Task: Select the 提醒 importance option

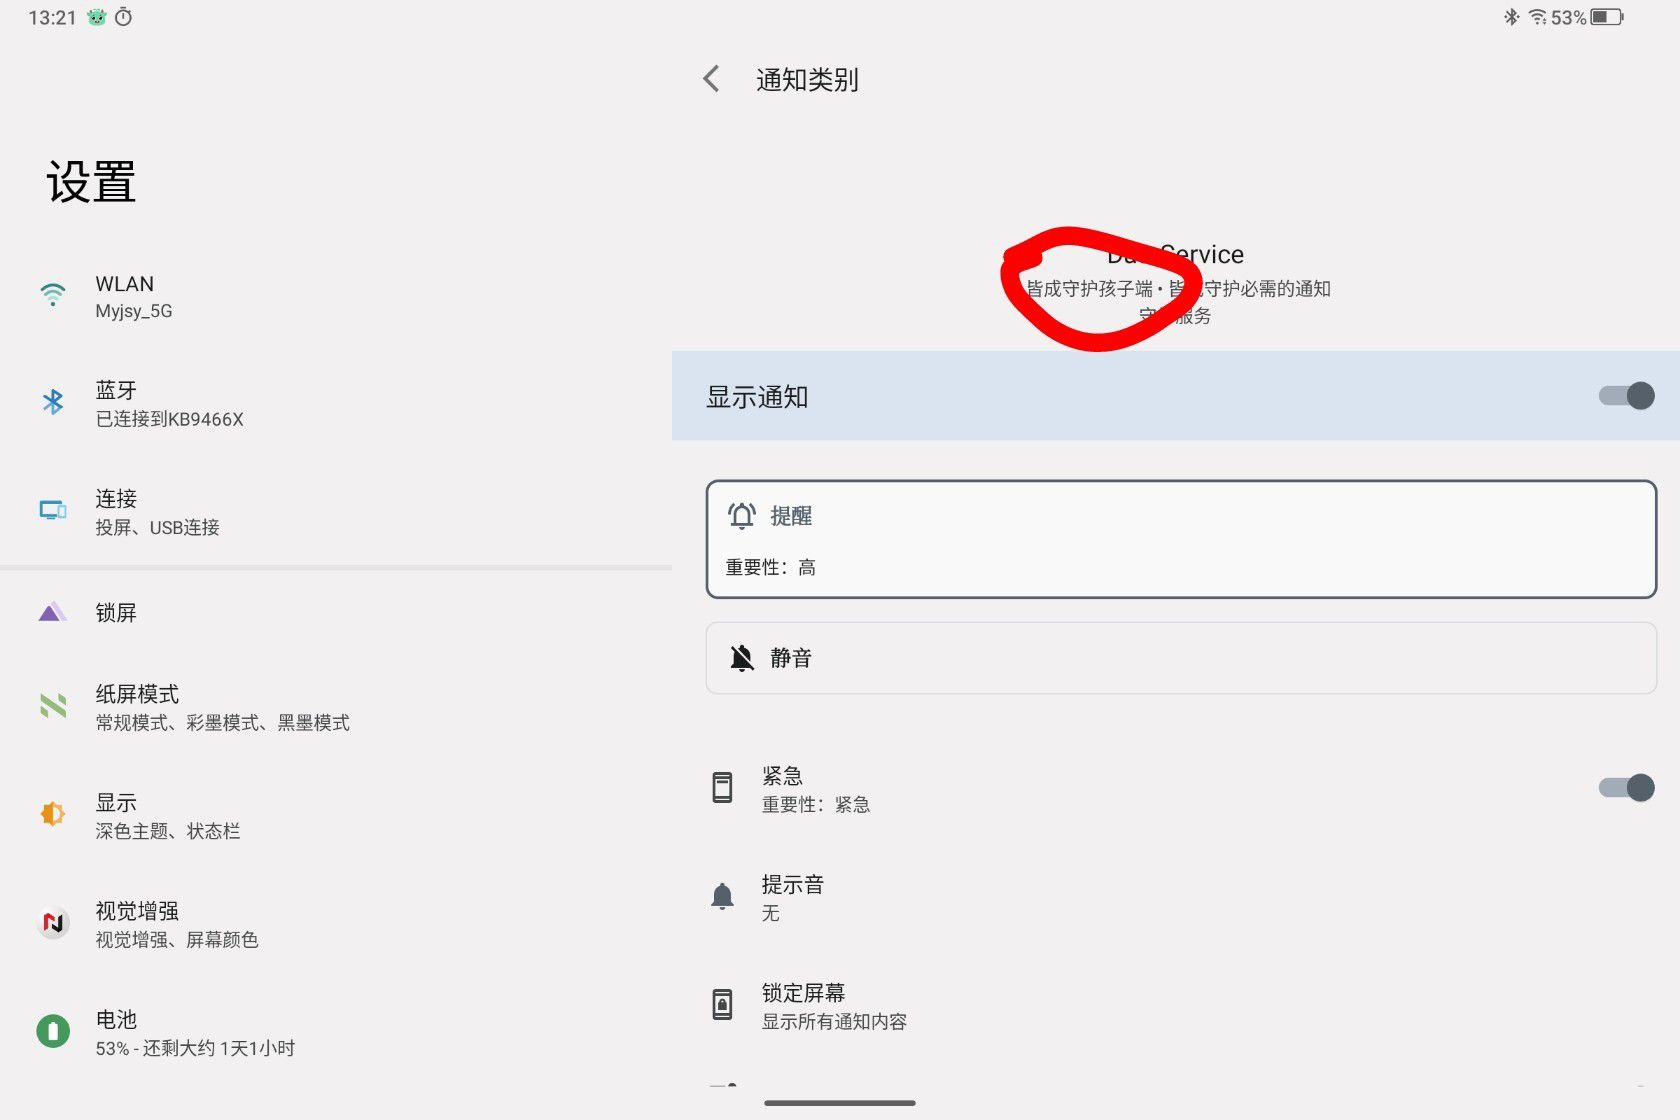Action: (1181, 540)
